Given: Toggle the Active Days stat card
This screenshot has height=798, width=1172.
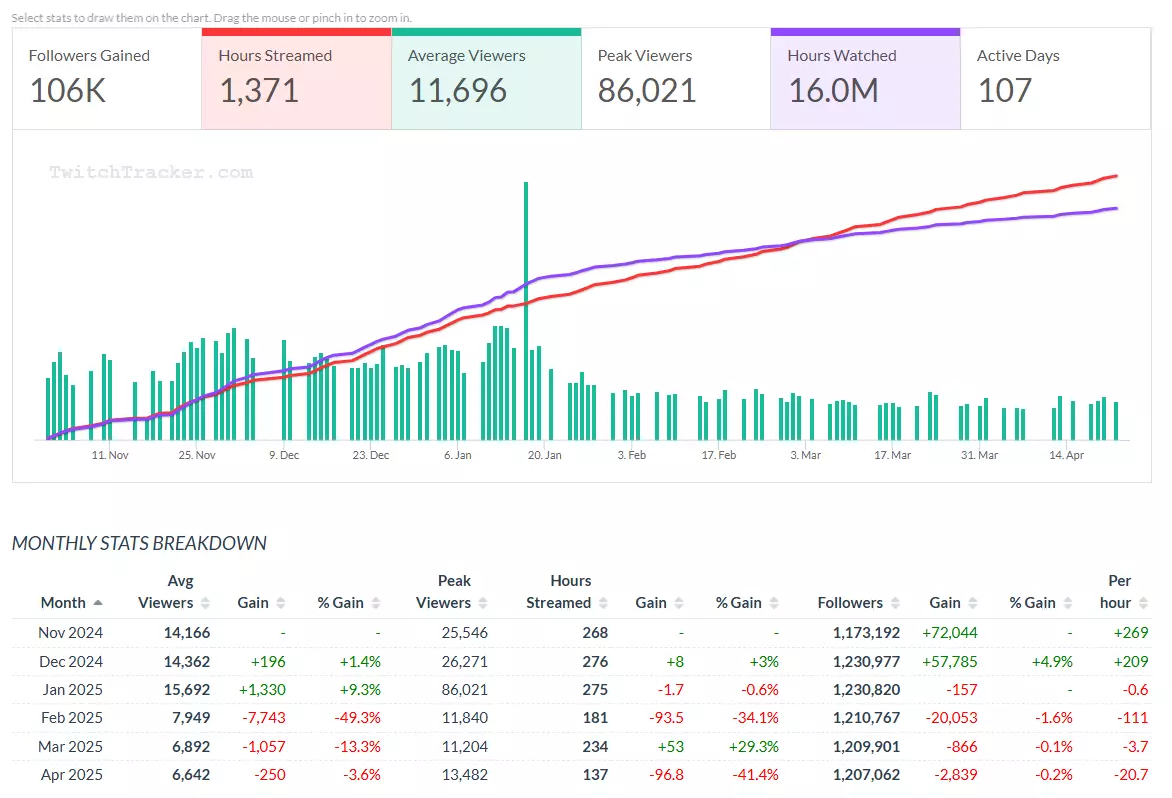Looking at the screenshot, I should coord(1055,79).
